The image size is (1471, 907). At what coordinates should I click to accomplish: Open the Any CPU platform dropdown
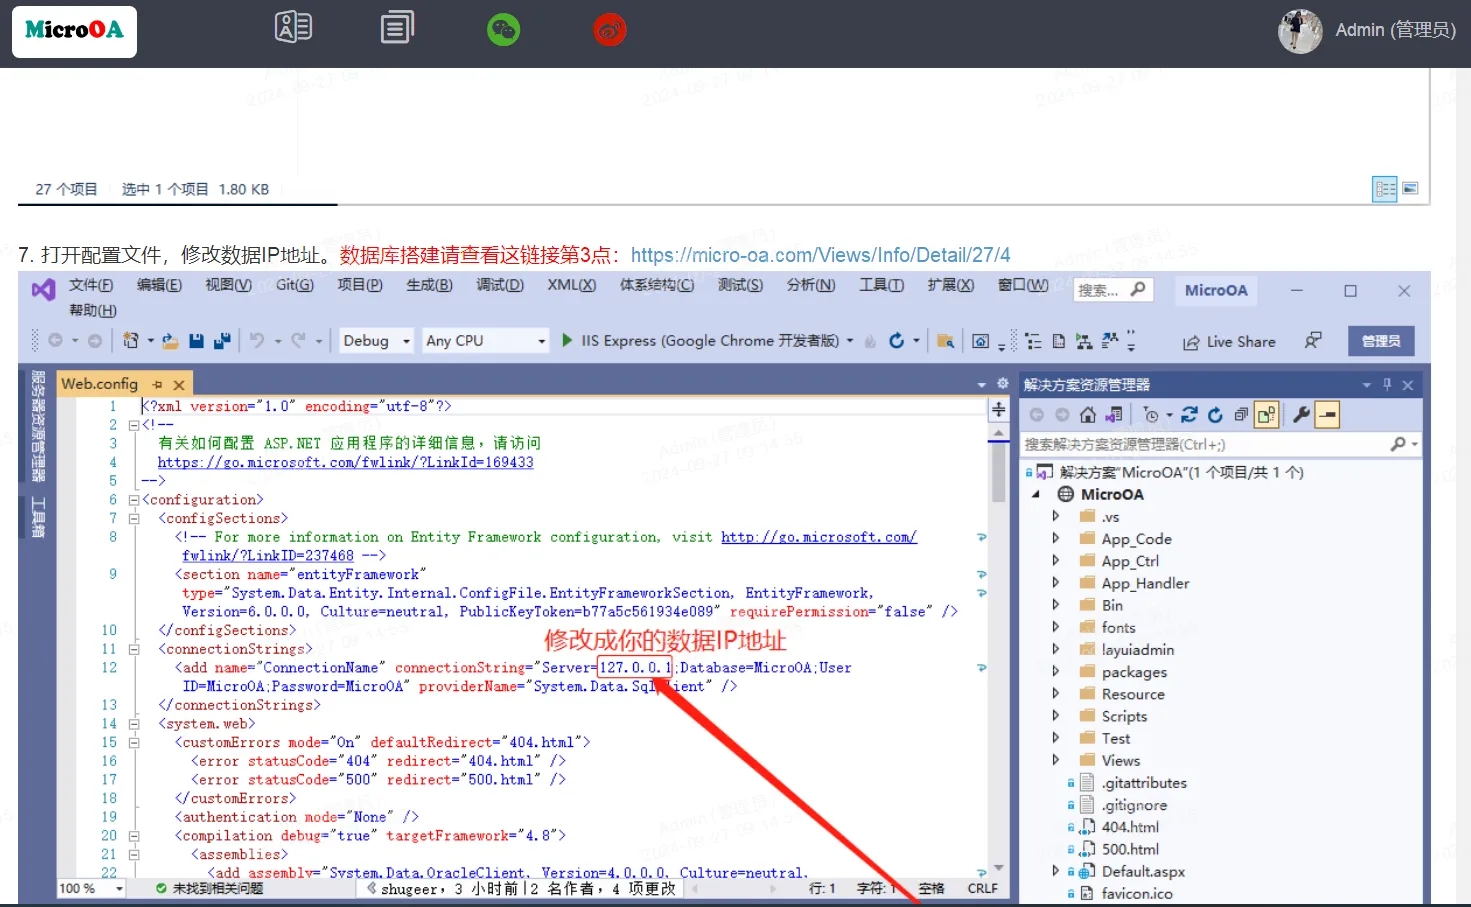485,341
